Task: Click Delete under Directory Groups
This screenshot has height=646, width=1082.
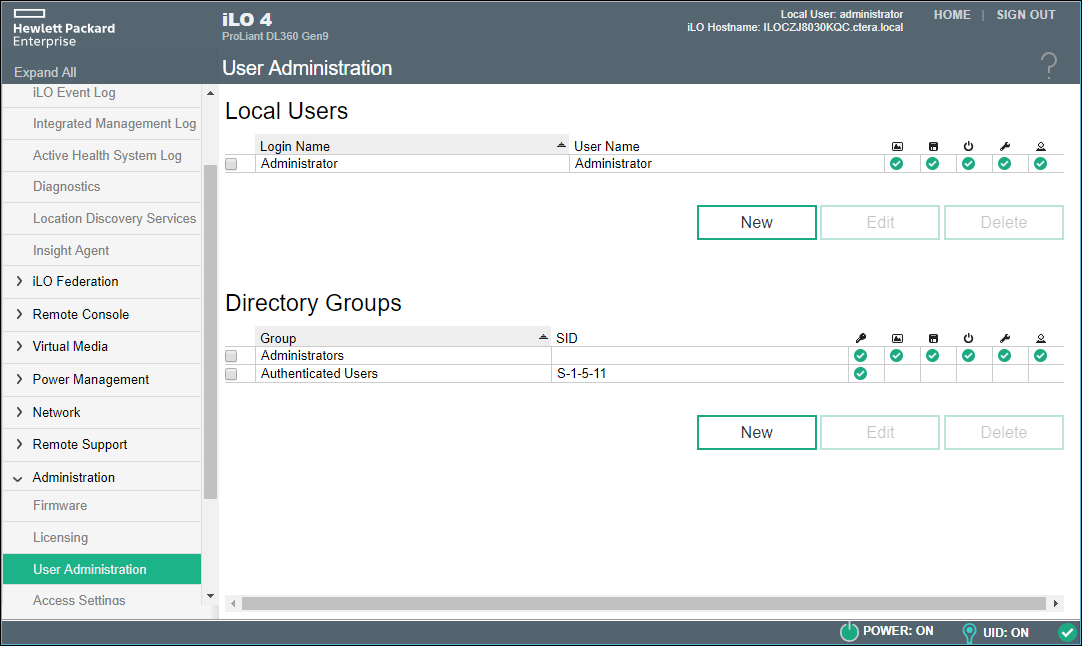Action: 1004,432
